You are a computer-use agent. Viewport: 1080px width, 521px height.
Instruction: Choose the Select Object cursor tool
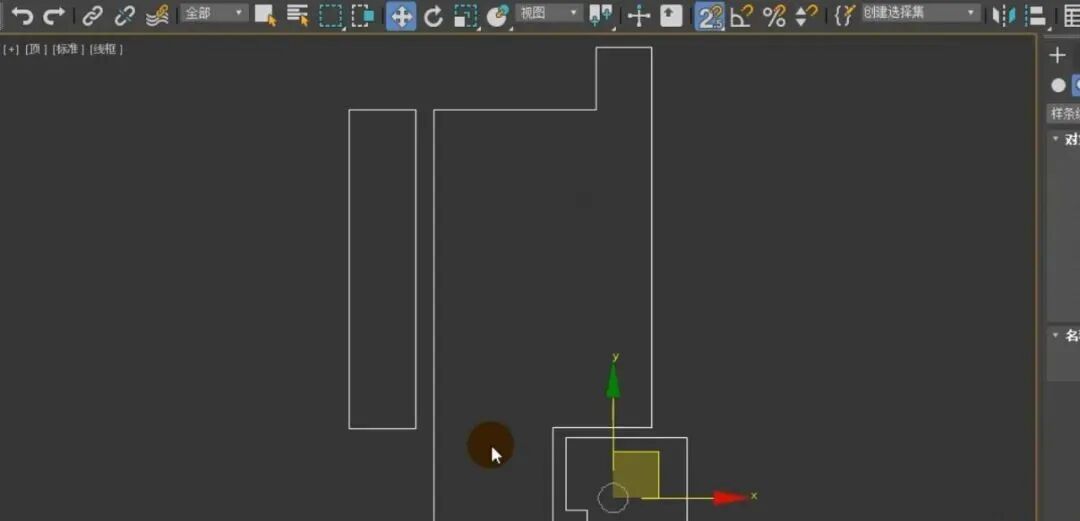[265, 15]
